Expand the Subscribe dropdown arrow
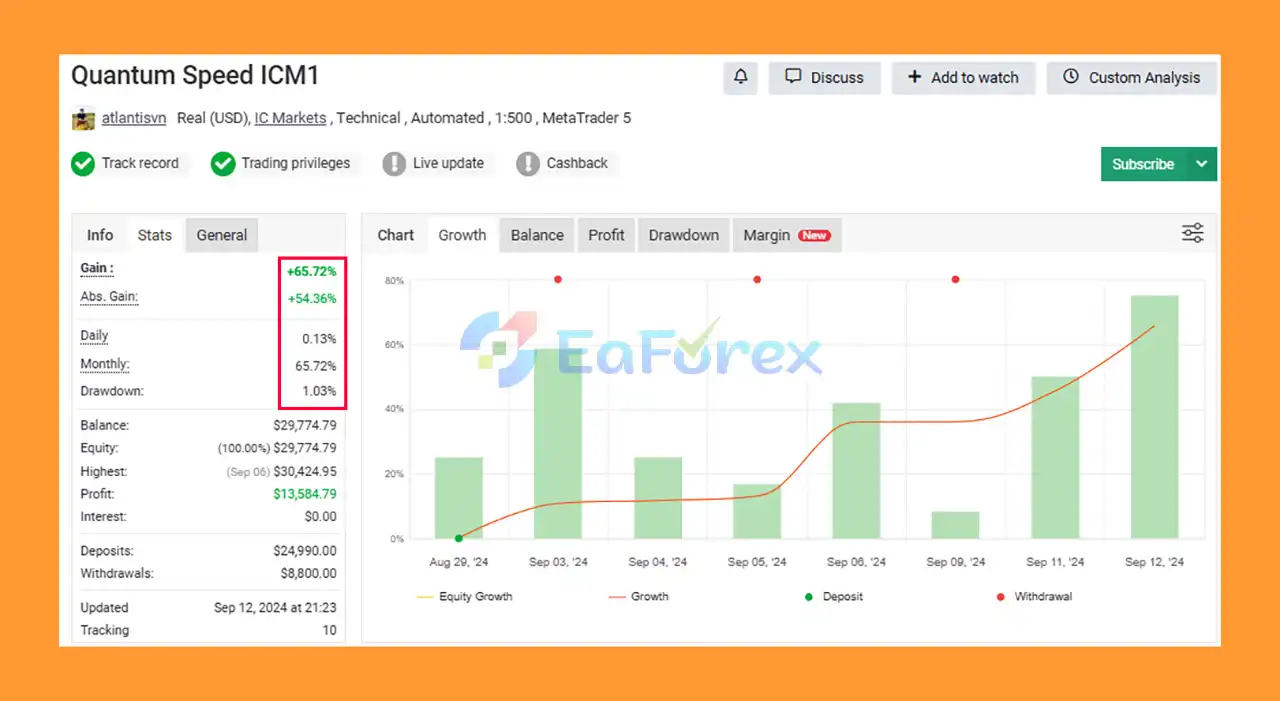 click(1201, 164)
